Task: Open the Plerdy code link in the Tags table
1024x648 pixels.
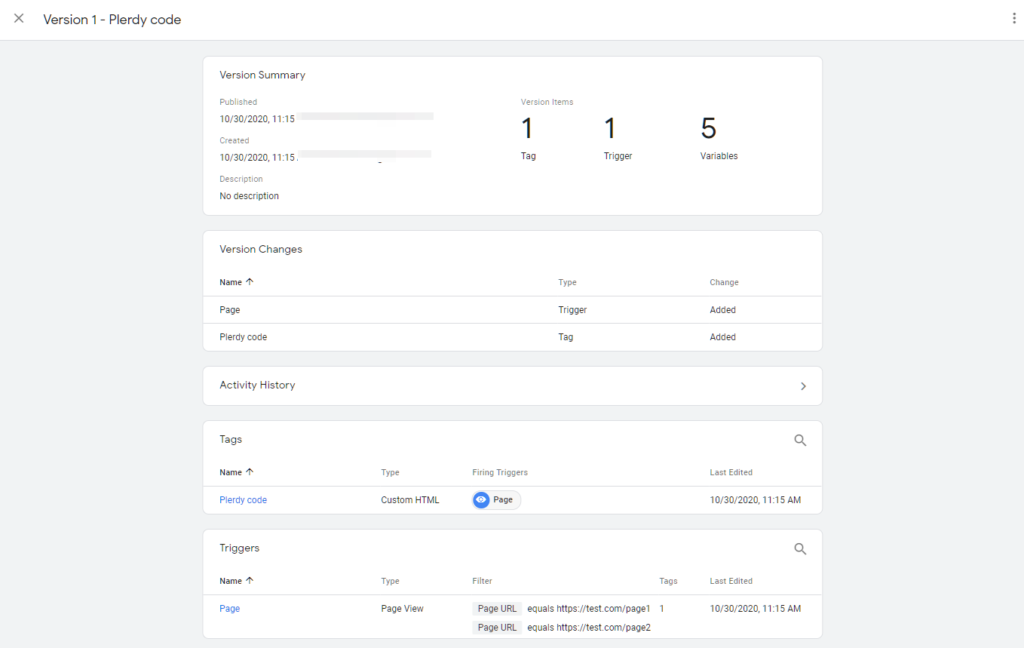Action: click(243, 500)
